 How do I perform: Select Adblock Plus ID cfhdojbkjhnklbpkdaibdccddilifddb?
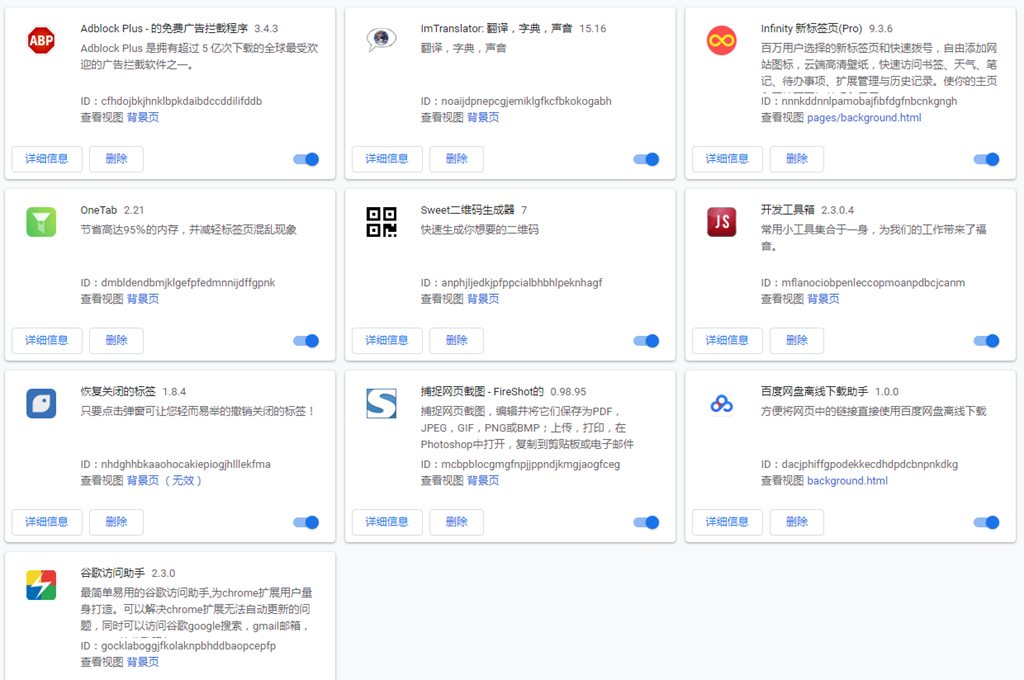pyautogui.click(x=182, y=101)
